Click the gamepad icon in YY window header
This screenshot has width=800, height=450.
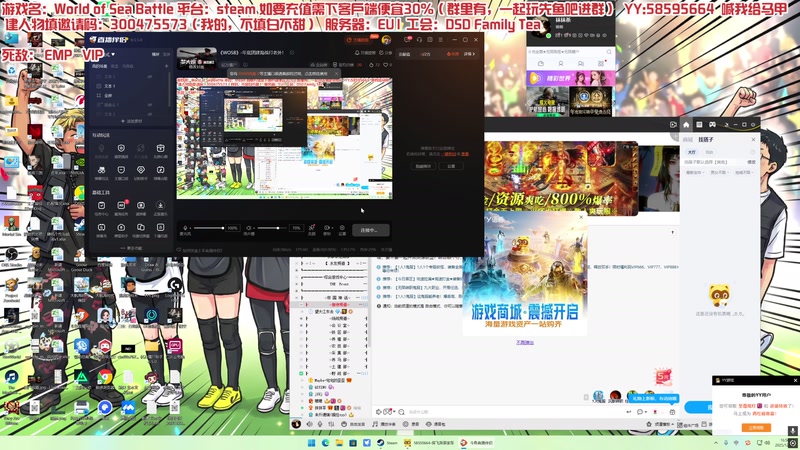(713, 124)
